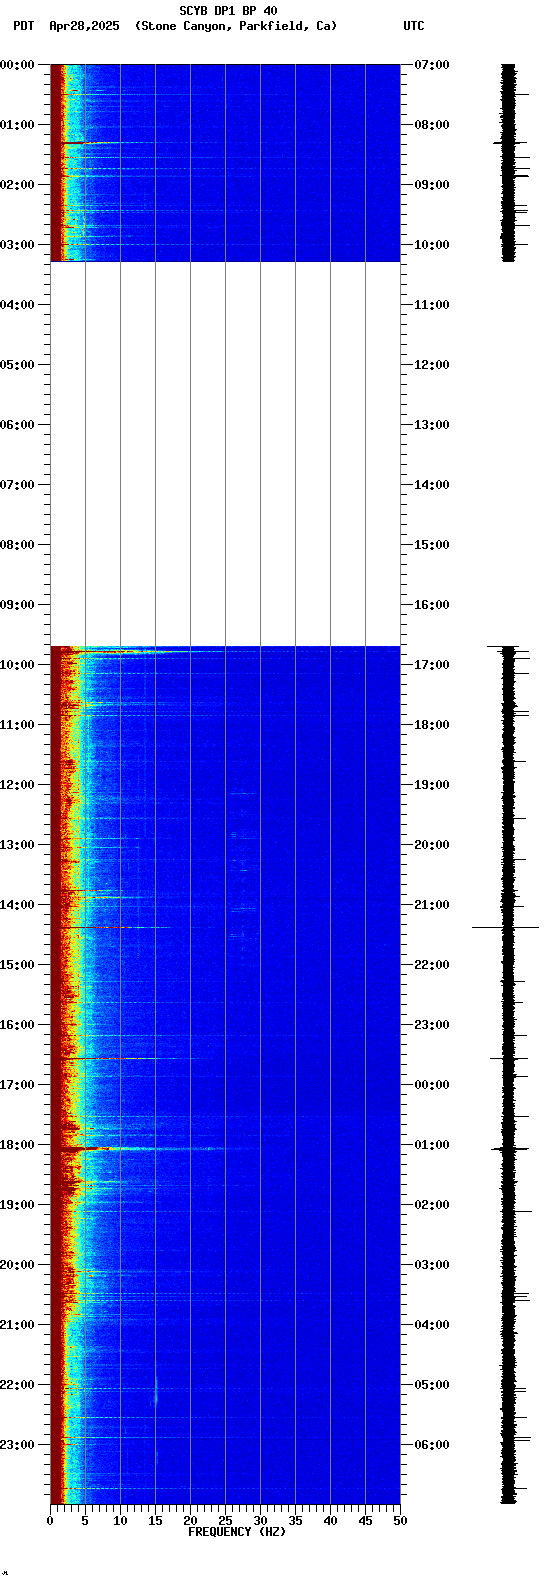Click the 12:00 PDT time label

17,785
